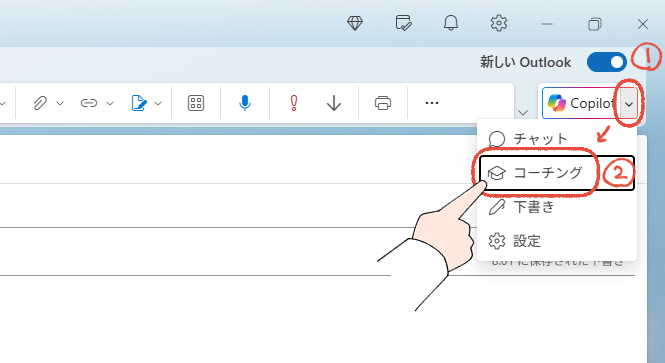The image size is (665, 363).
Task: Mark message high importance with exclamation icon
Action: 293,103
